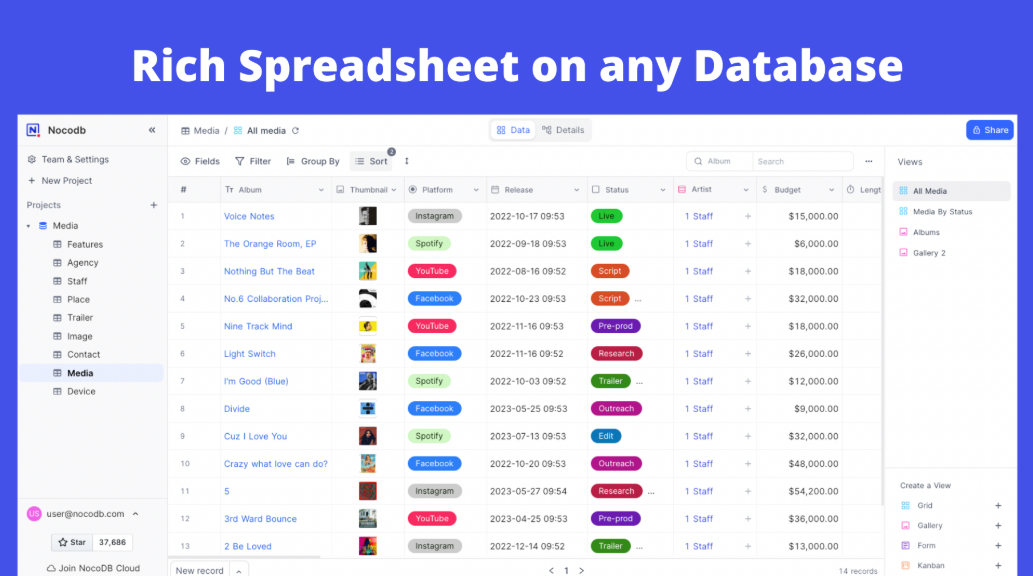1033x576 pixels.
Task: Open the Voice Notes album link
Action: coord(249,216)
